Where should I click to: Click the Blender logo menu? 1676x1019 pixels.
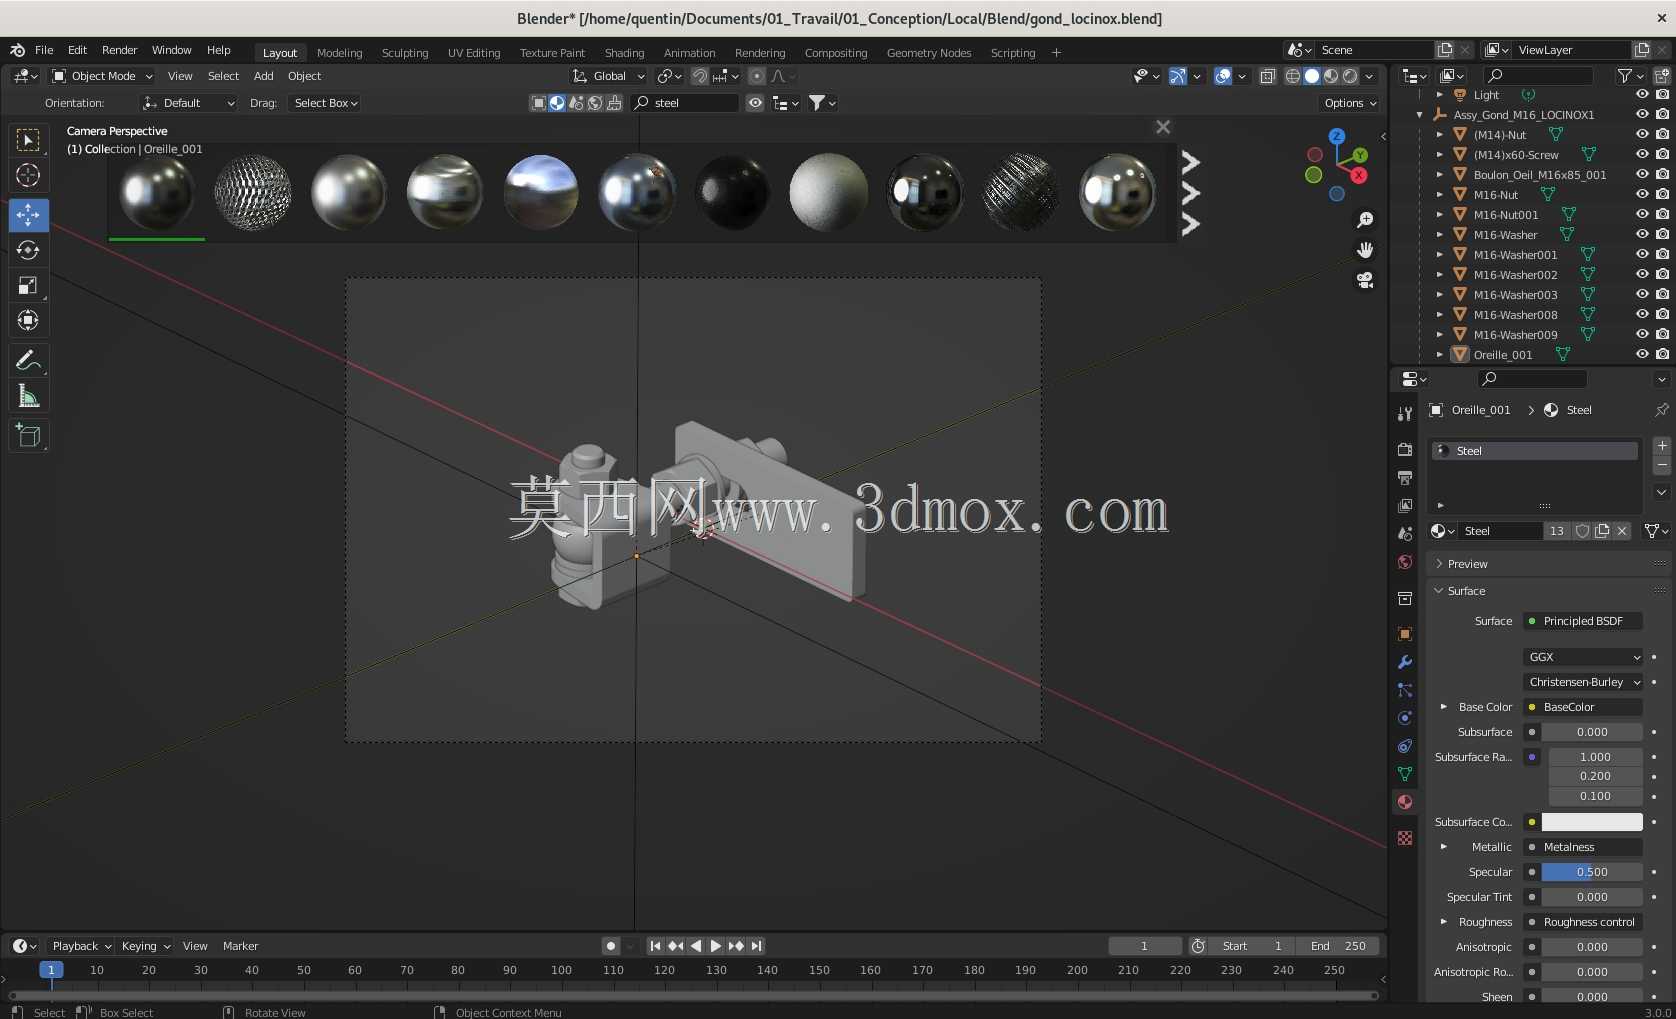[x=17, y=50]
